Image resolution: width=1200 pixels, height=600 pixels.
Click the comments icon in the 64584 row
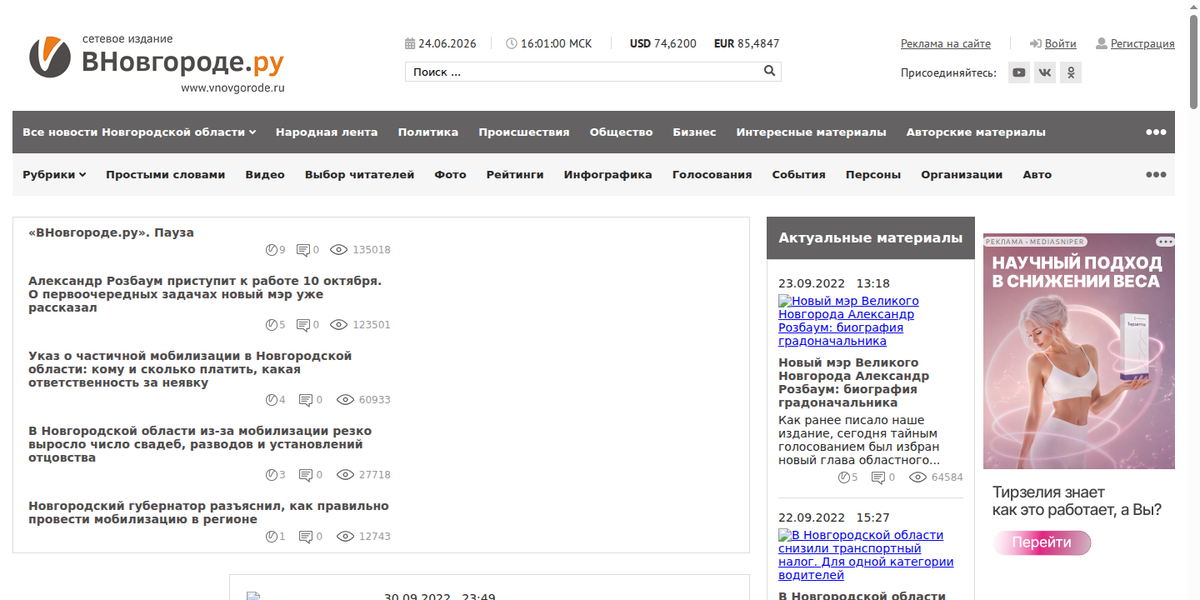click(x=876, y=478)
